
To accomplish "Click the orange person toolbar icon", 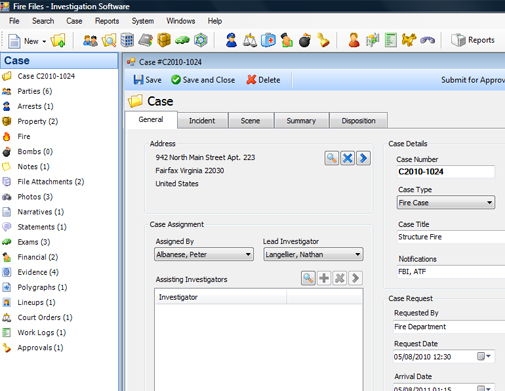I will [x=354, y=40].
